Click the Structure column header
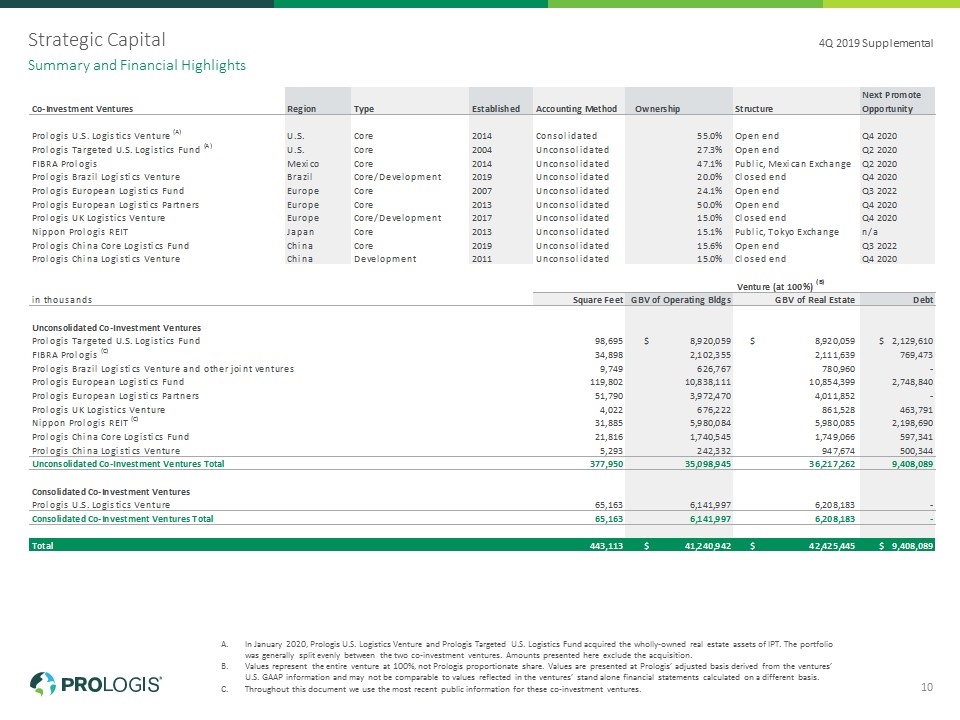Screen dimensions: 960x720 pos(754,109)
